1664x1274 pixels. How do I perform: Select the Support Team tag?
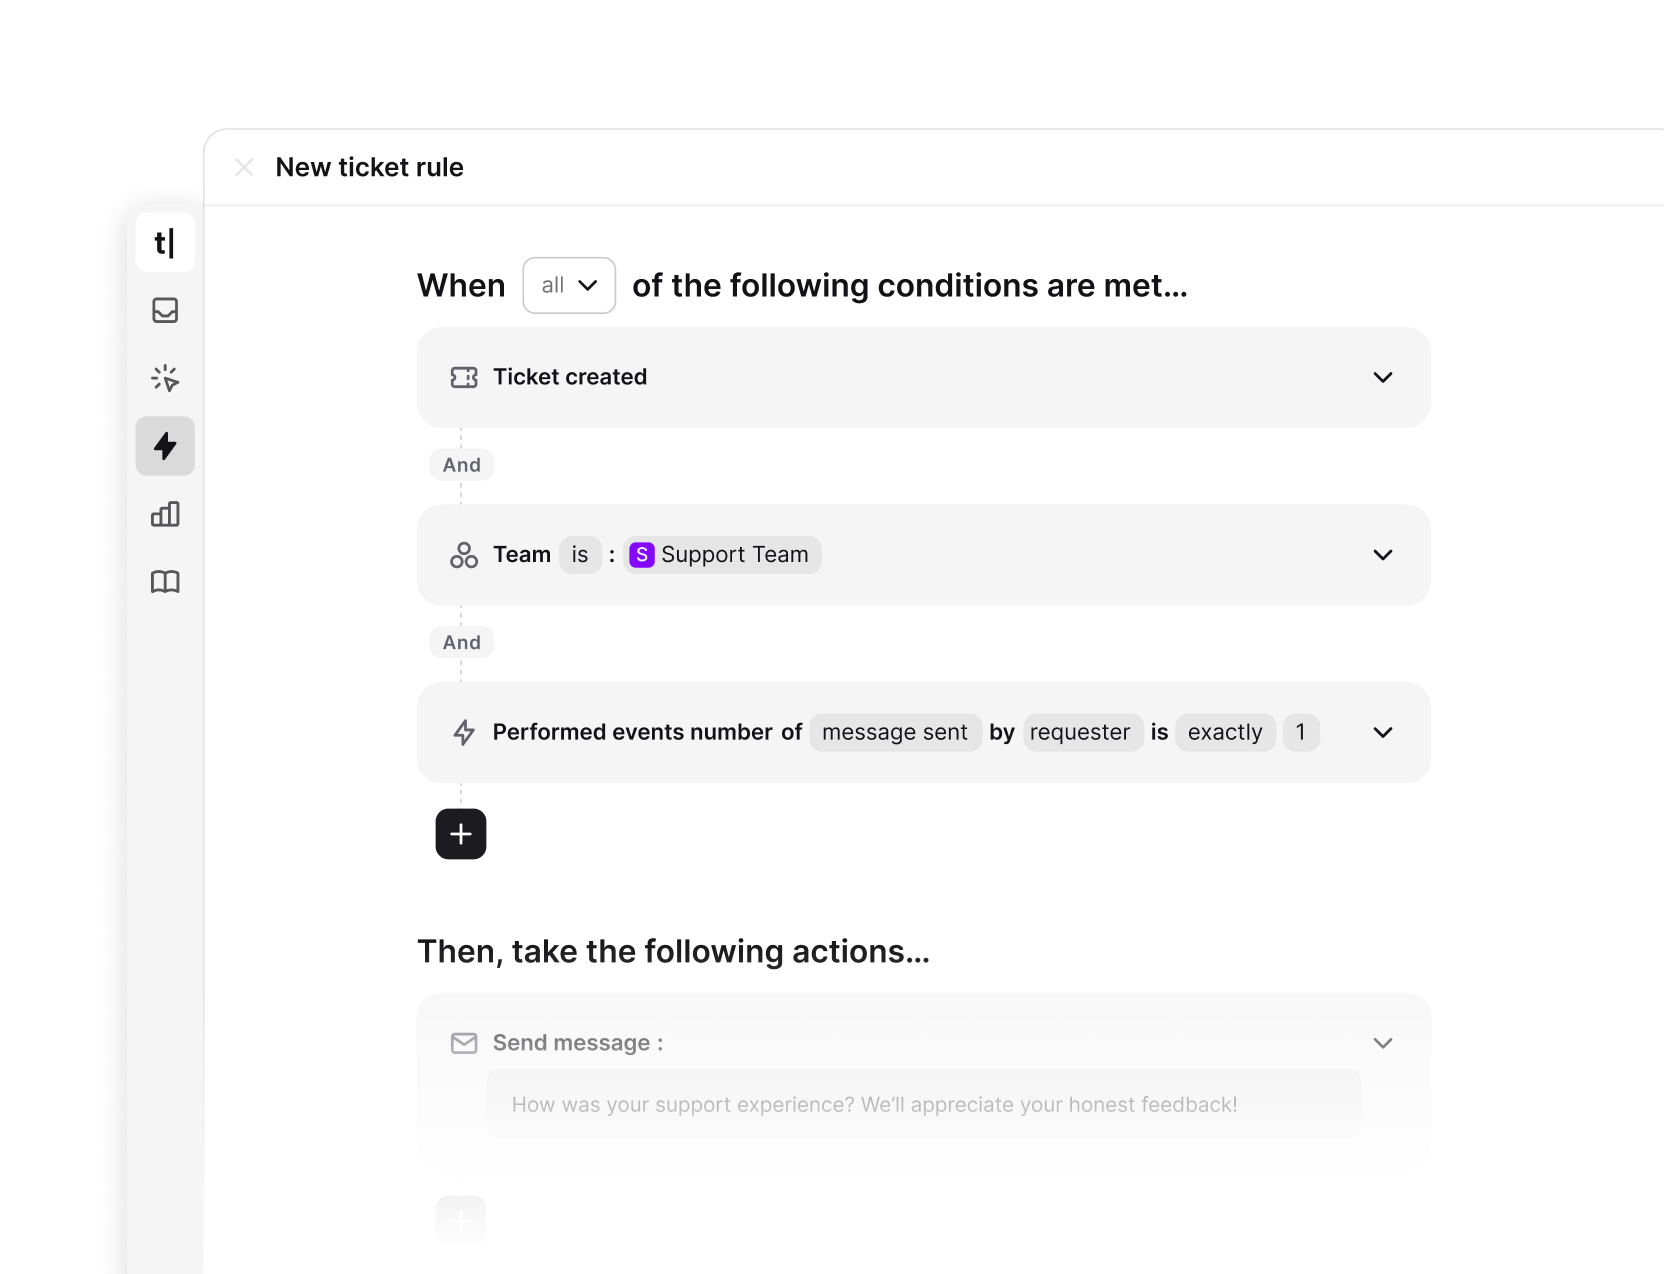[722, 554]
